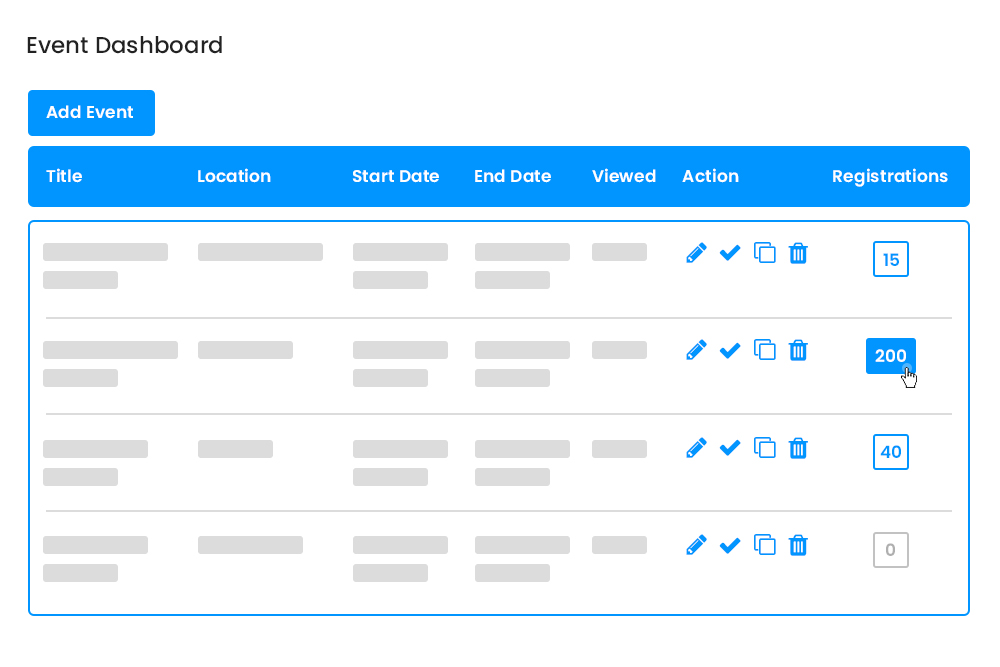The height and width of the screenshot is (667, 1000).
Task: Approve the fourth event using the checkmark icon
Action: point(730,545)
